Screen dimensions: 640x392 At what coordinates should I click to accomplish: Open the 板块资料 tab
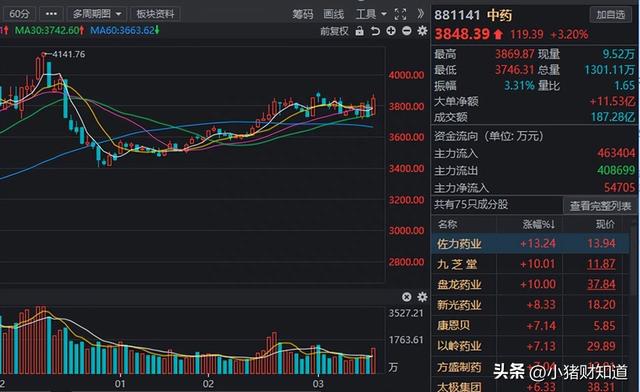pos(155,14)
